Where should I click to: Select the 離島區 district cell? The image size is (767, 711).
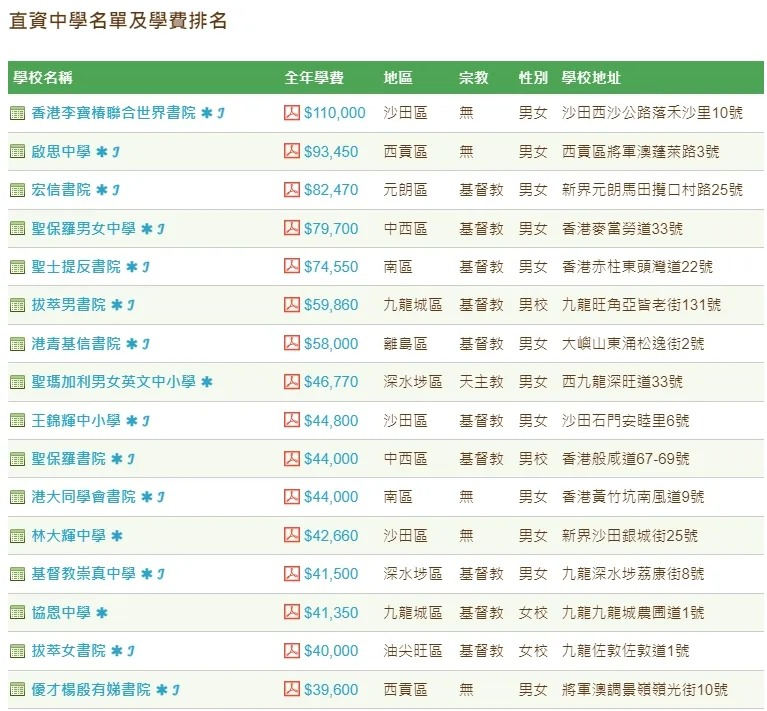(406, 344)
